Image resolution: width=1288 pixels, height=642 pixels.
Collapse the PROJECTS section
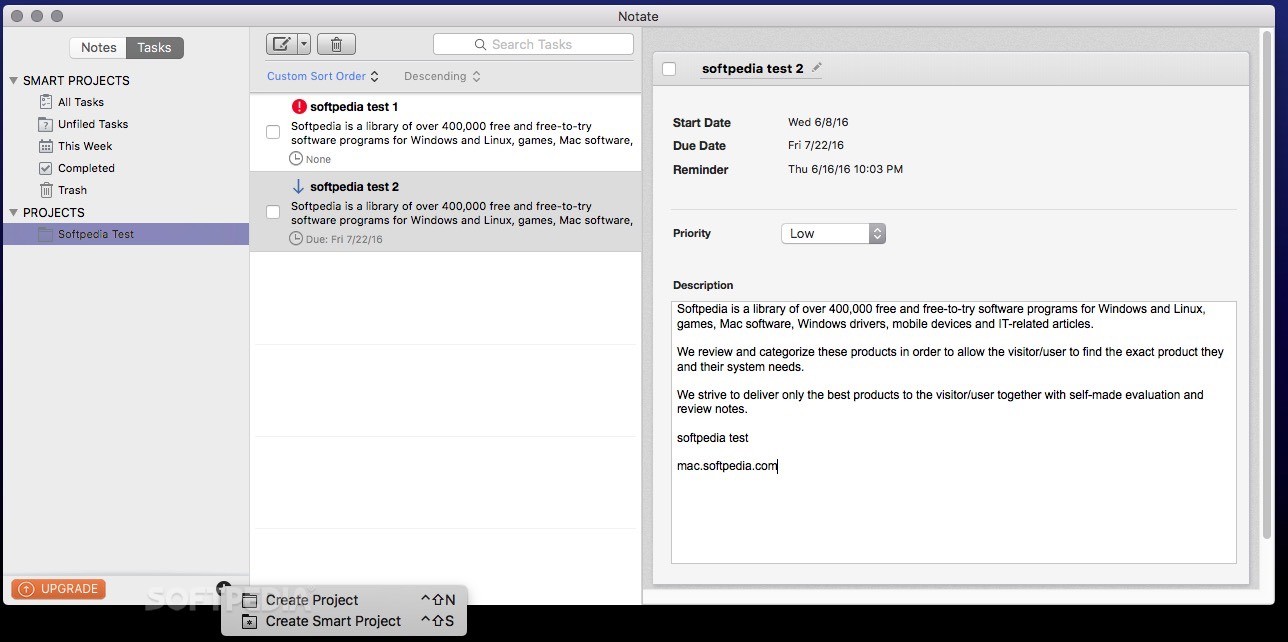click(14, 212)
